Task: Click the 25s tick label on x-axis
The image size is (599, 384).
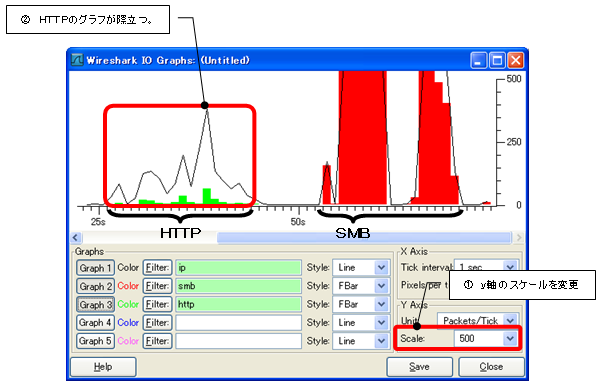Action: [98, 222]
